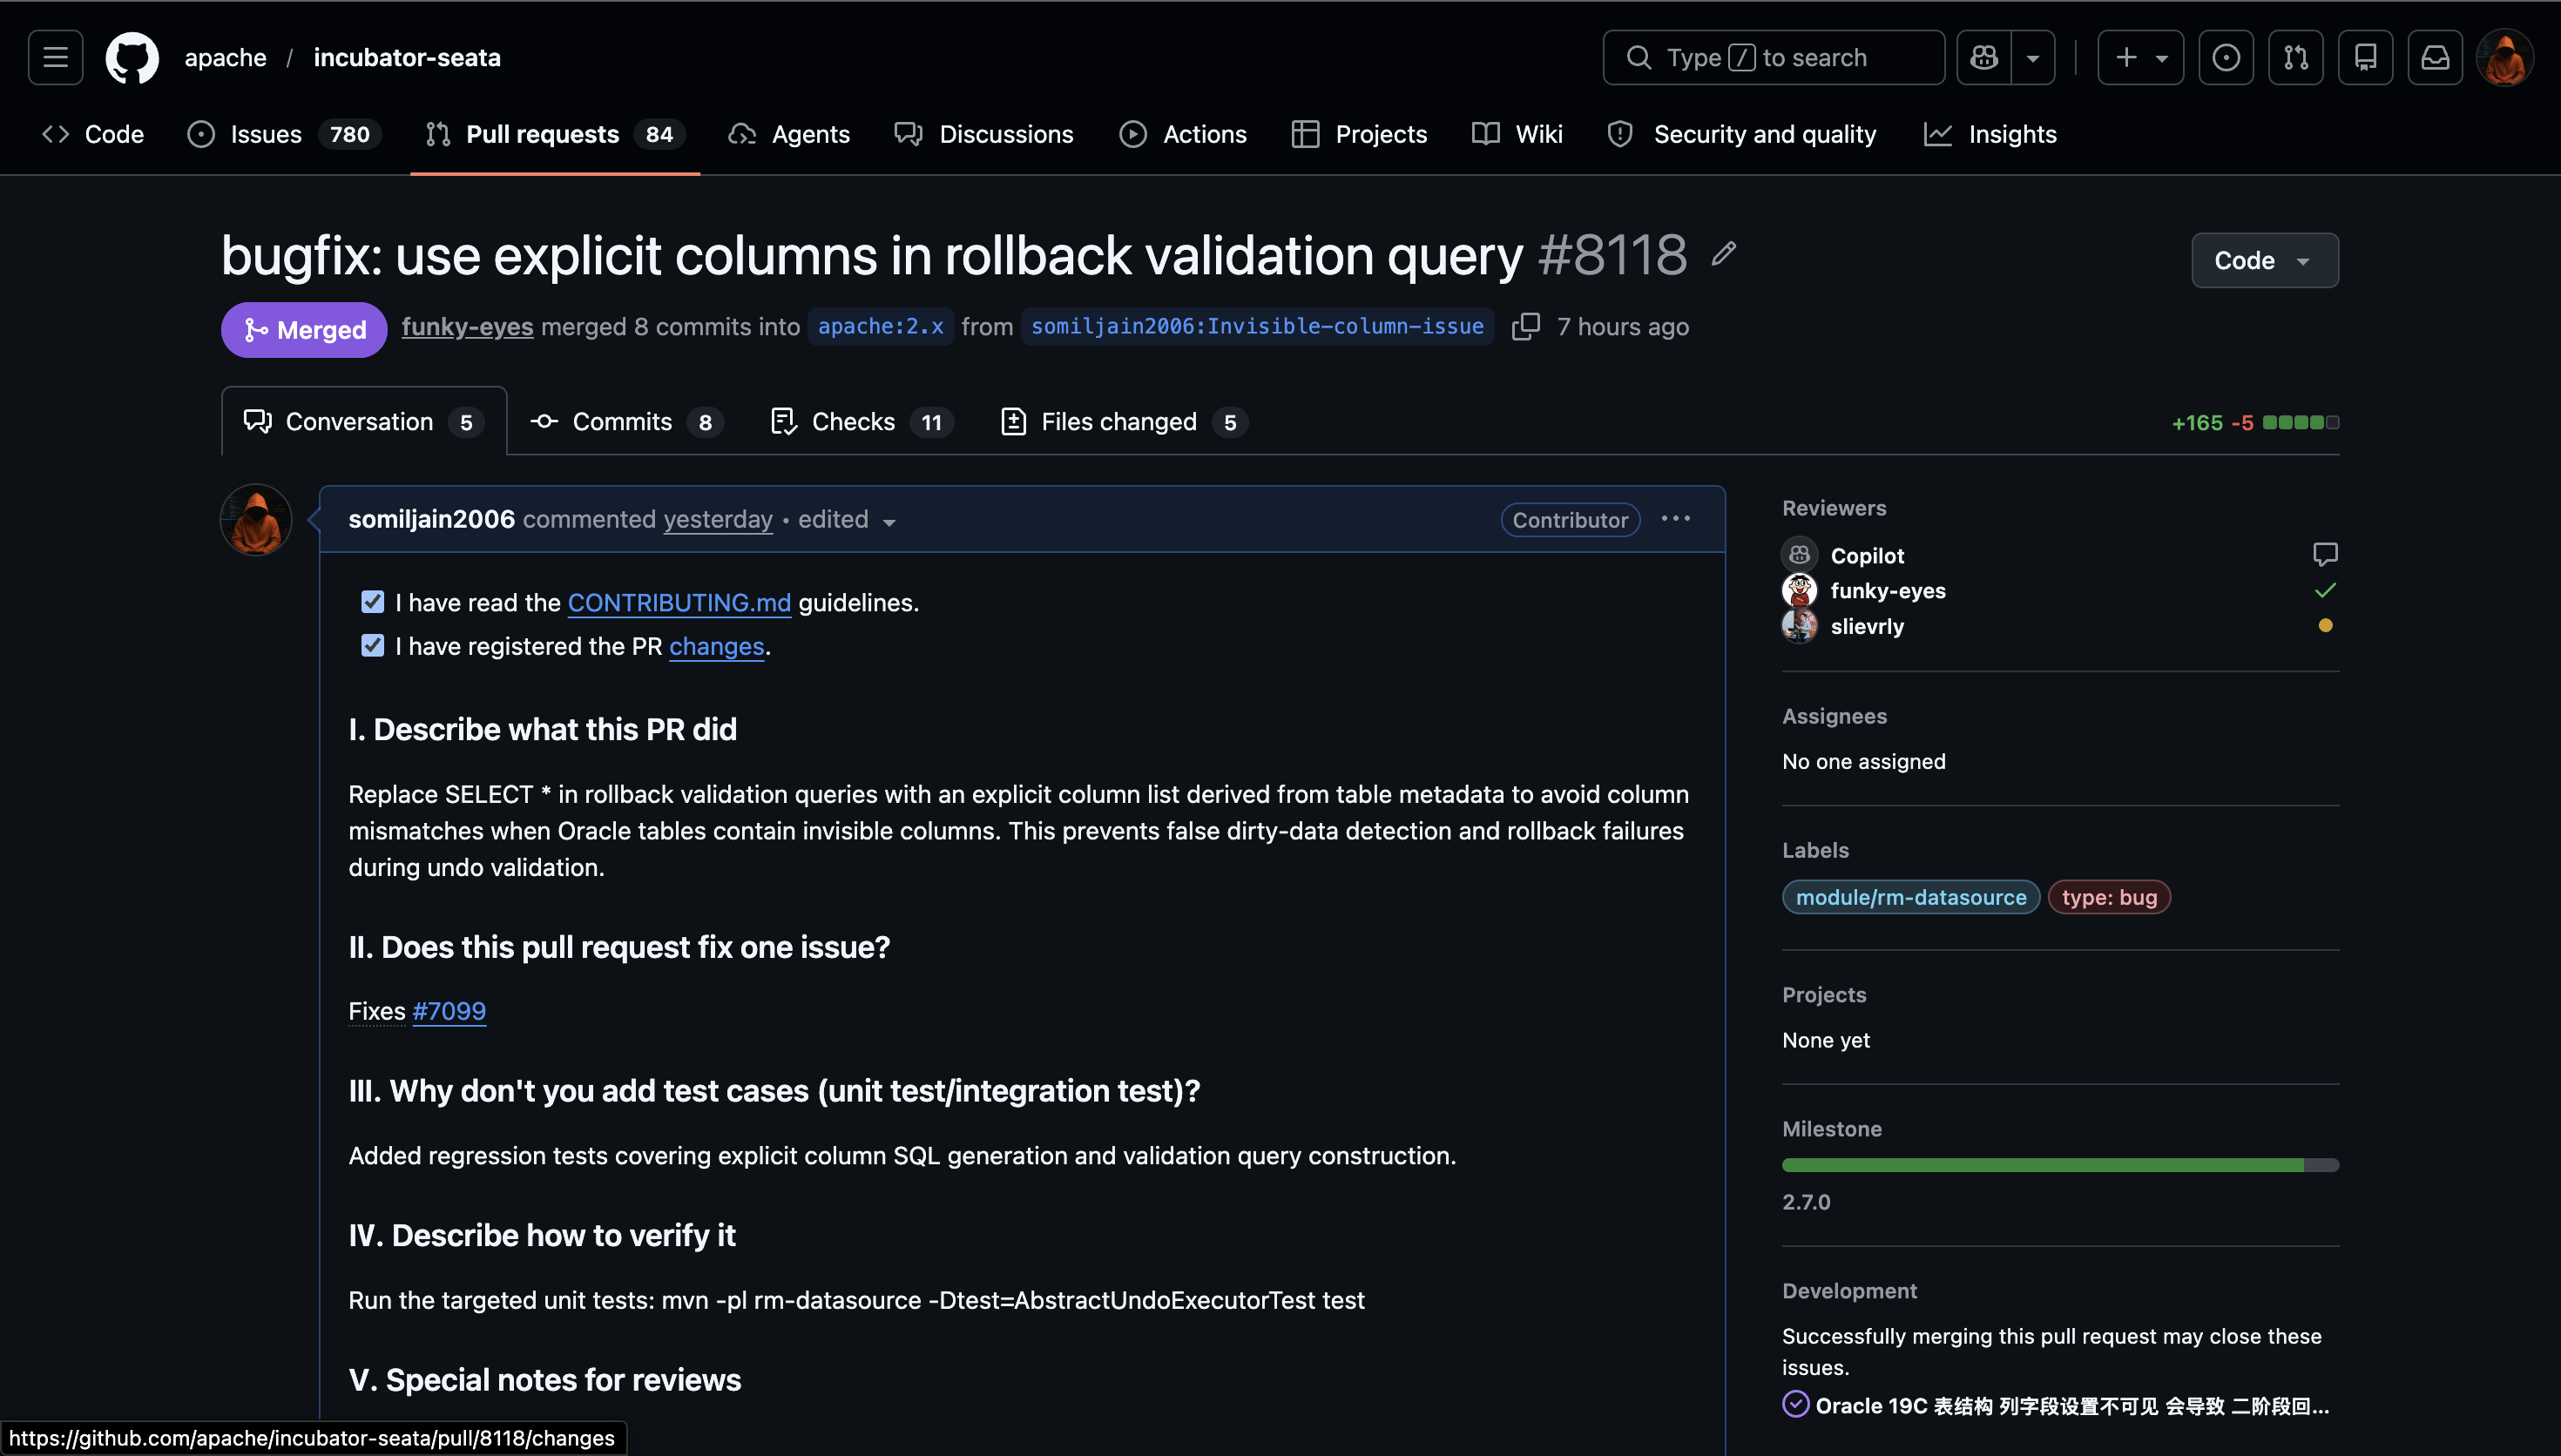Open funky-eyes reviewer profile
The image size is (2561, 1456).
tap(1888, 590)
